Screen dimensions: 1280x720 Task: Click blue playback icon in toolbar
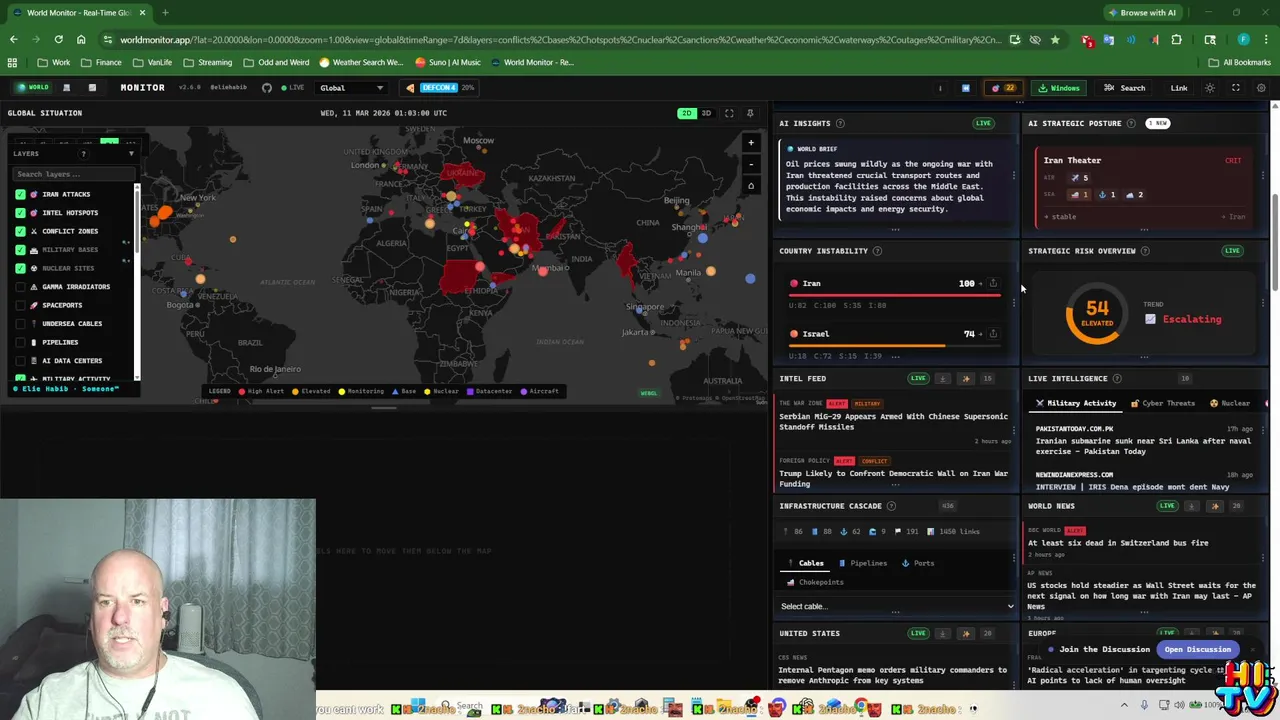(x=965, y=88)
